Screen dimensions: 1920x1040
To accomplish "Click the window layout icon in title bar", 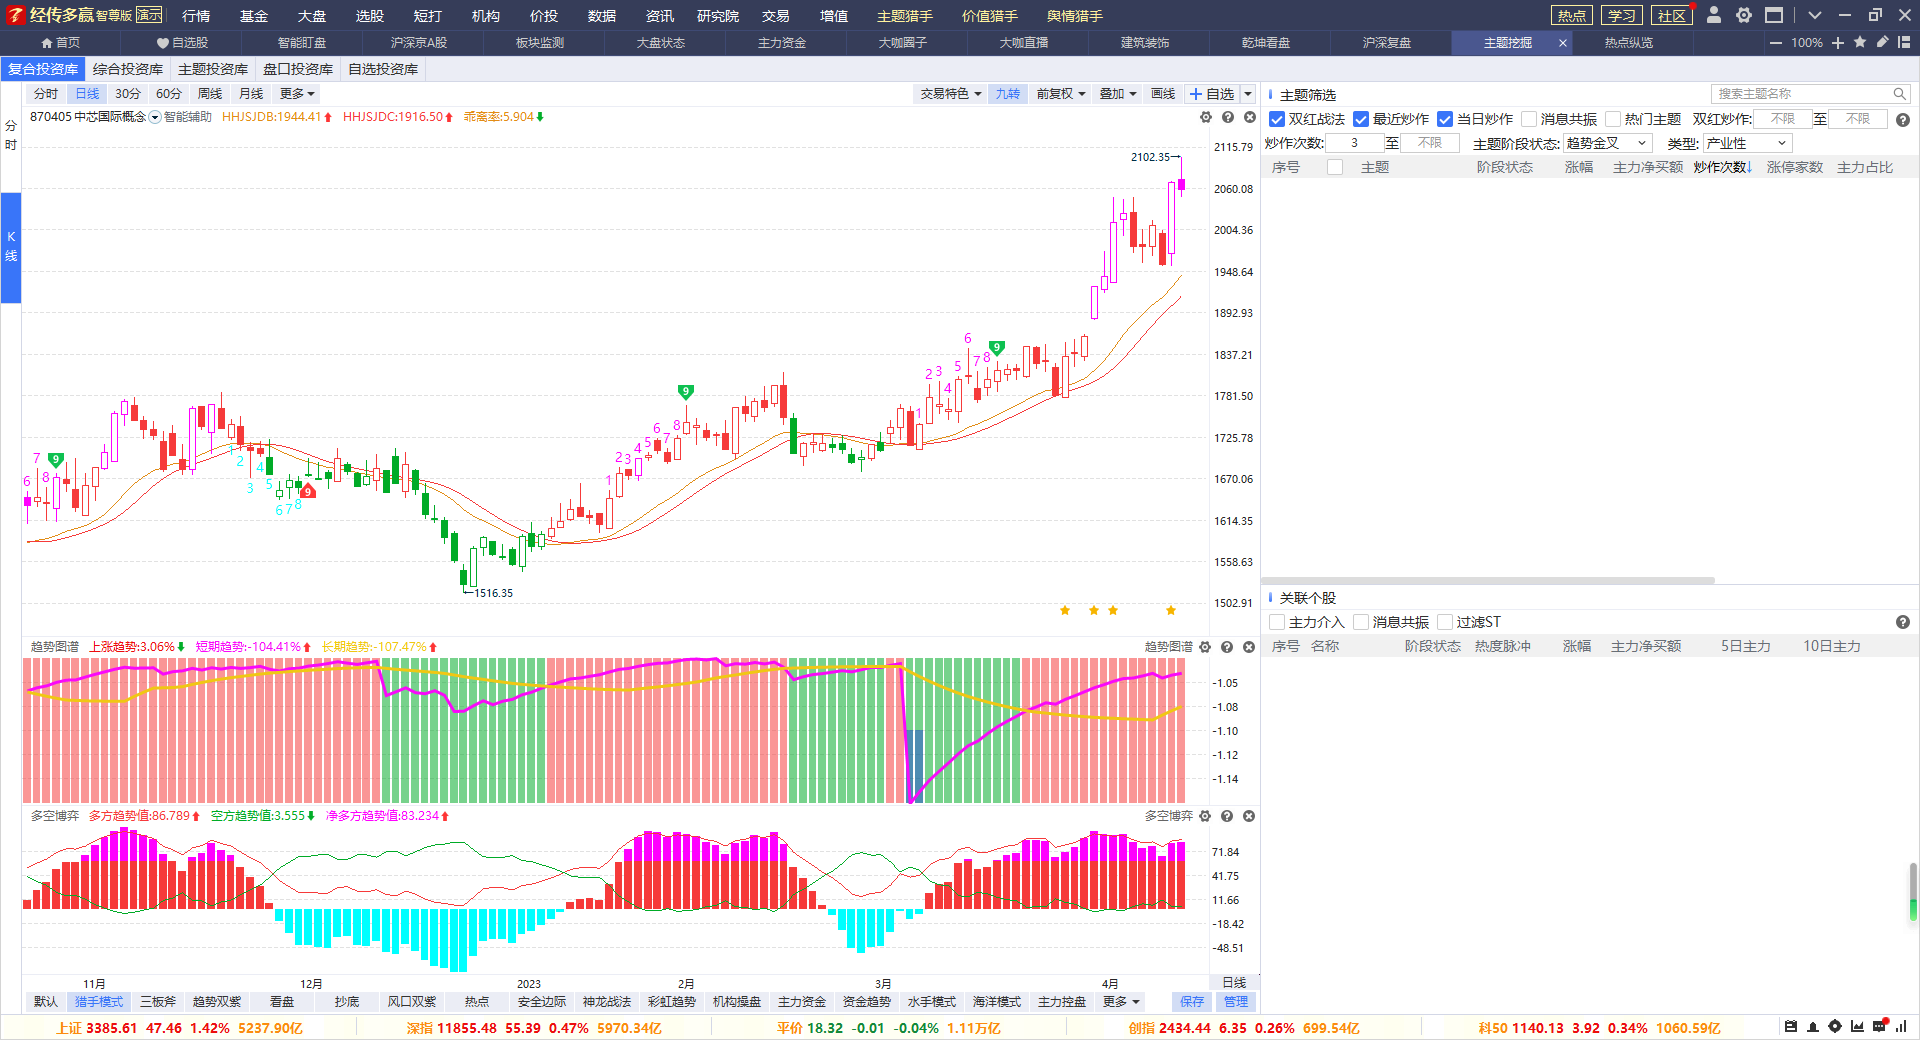I will point(1774,15).
